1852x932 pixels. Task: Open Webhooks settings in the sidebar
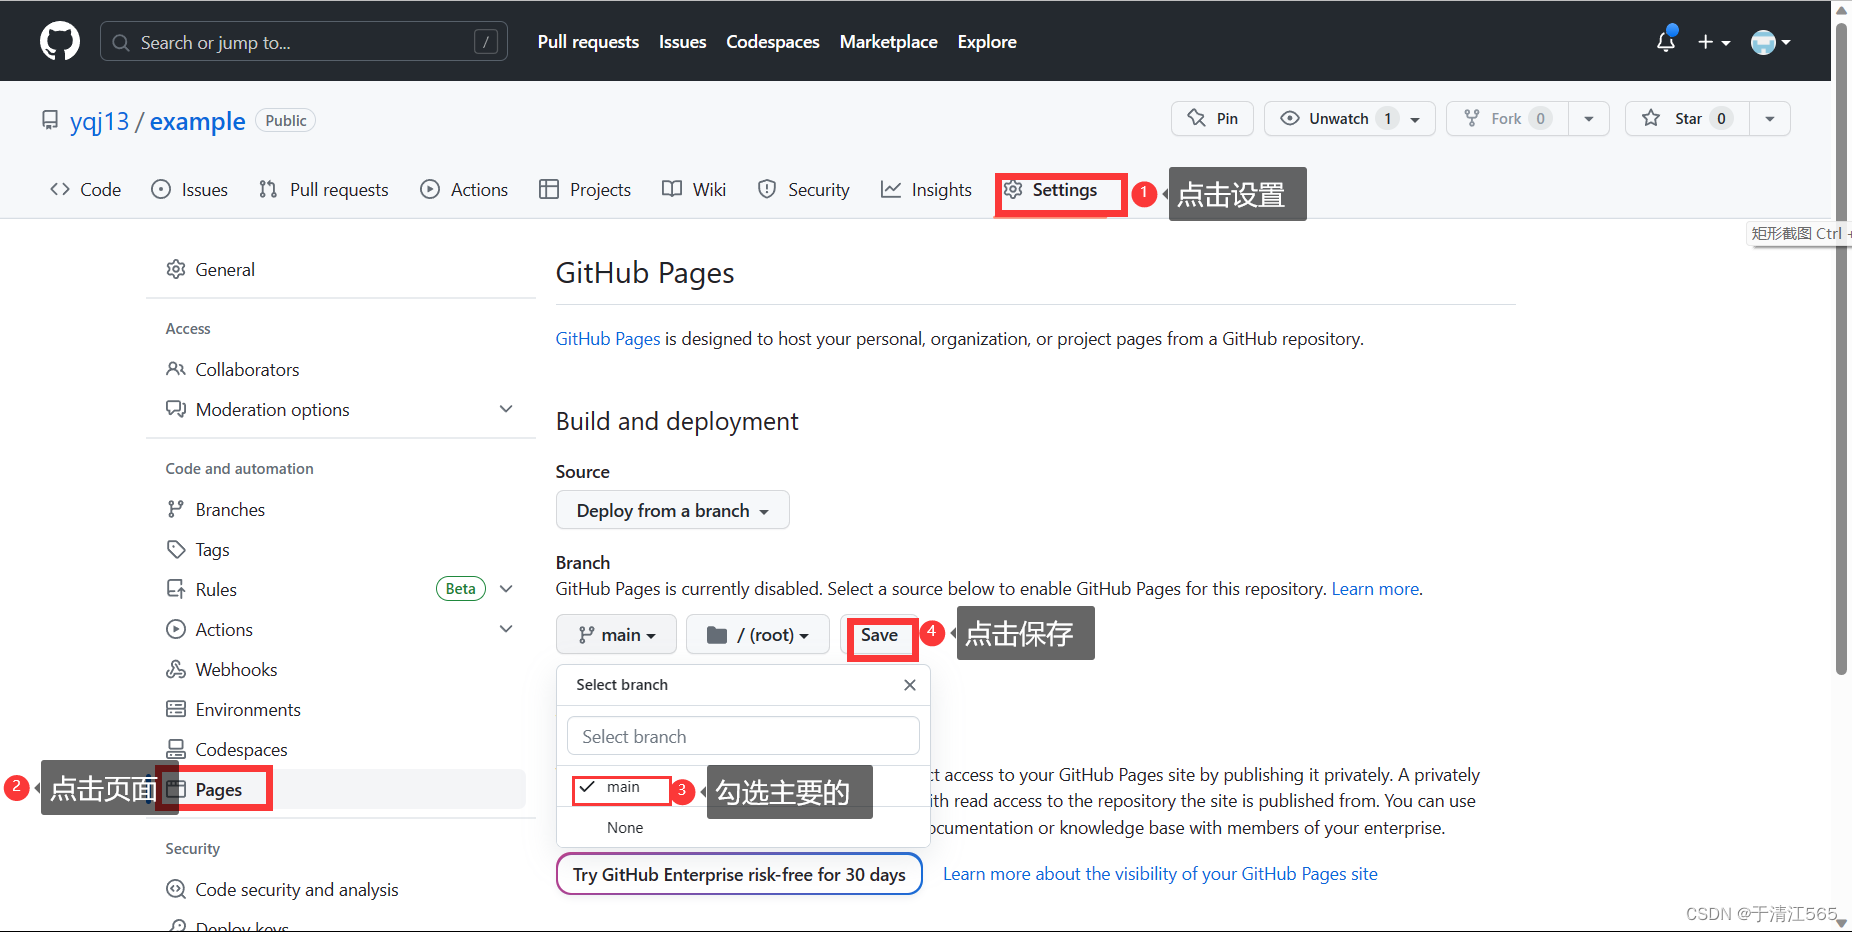click(340, 670)
